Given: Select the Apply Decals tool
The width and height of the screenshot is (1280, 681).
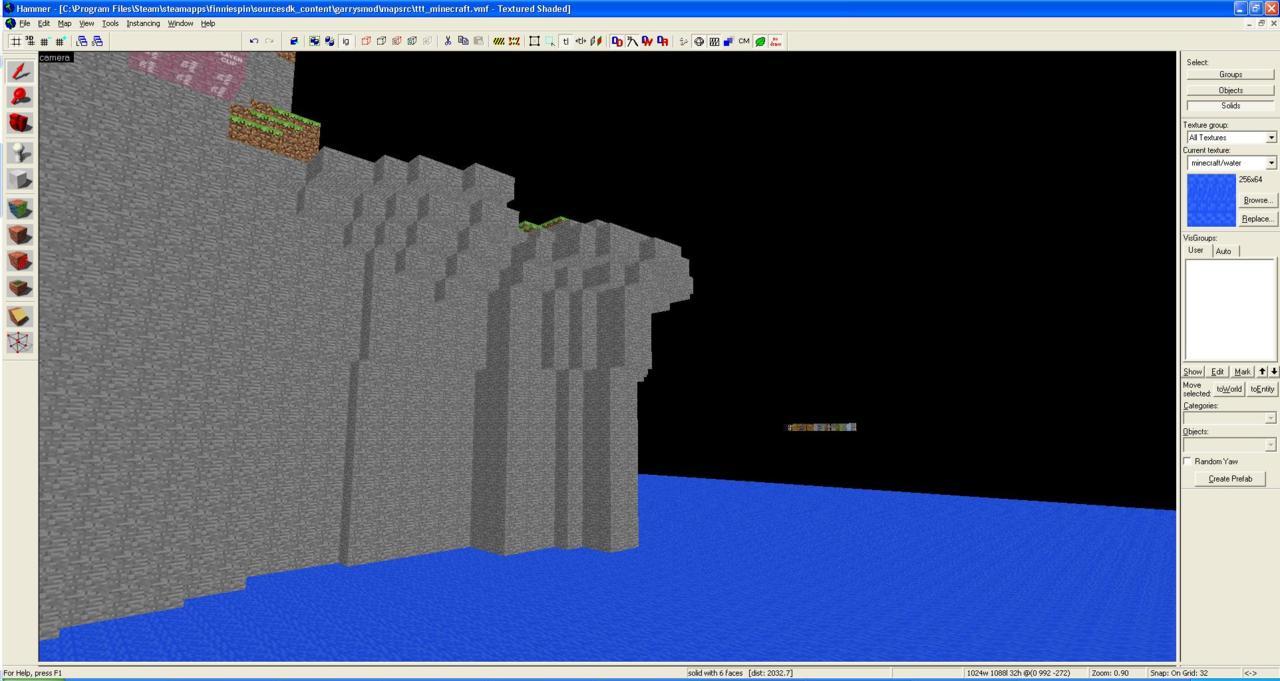Looking at the screenshot, I should (x=20, y=261).
